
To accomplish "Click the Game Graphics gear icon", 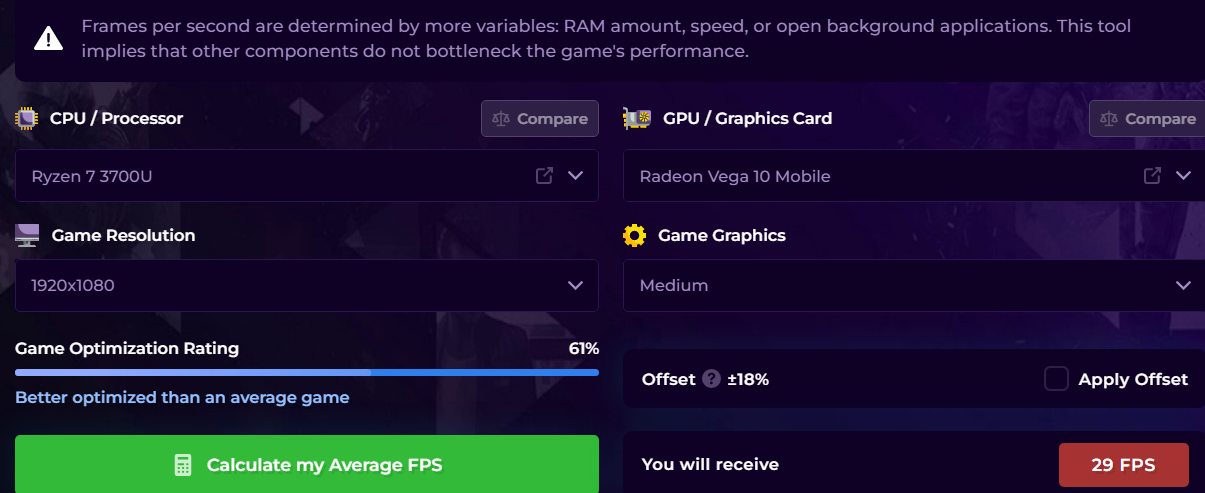I will (634, 236).
